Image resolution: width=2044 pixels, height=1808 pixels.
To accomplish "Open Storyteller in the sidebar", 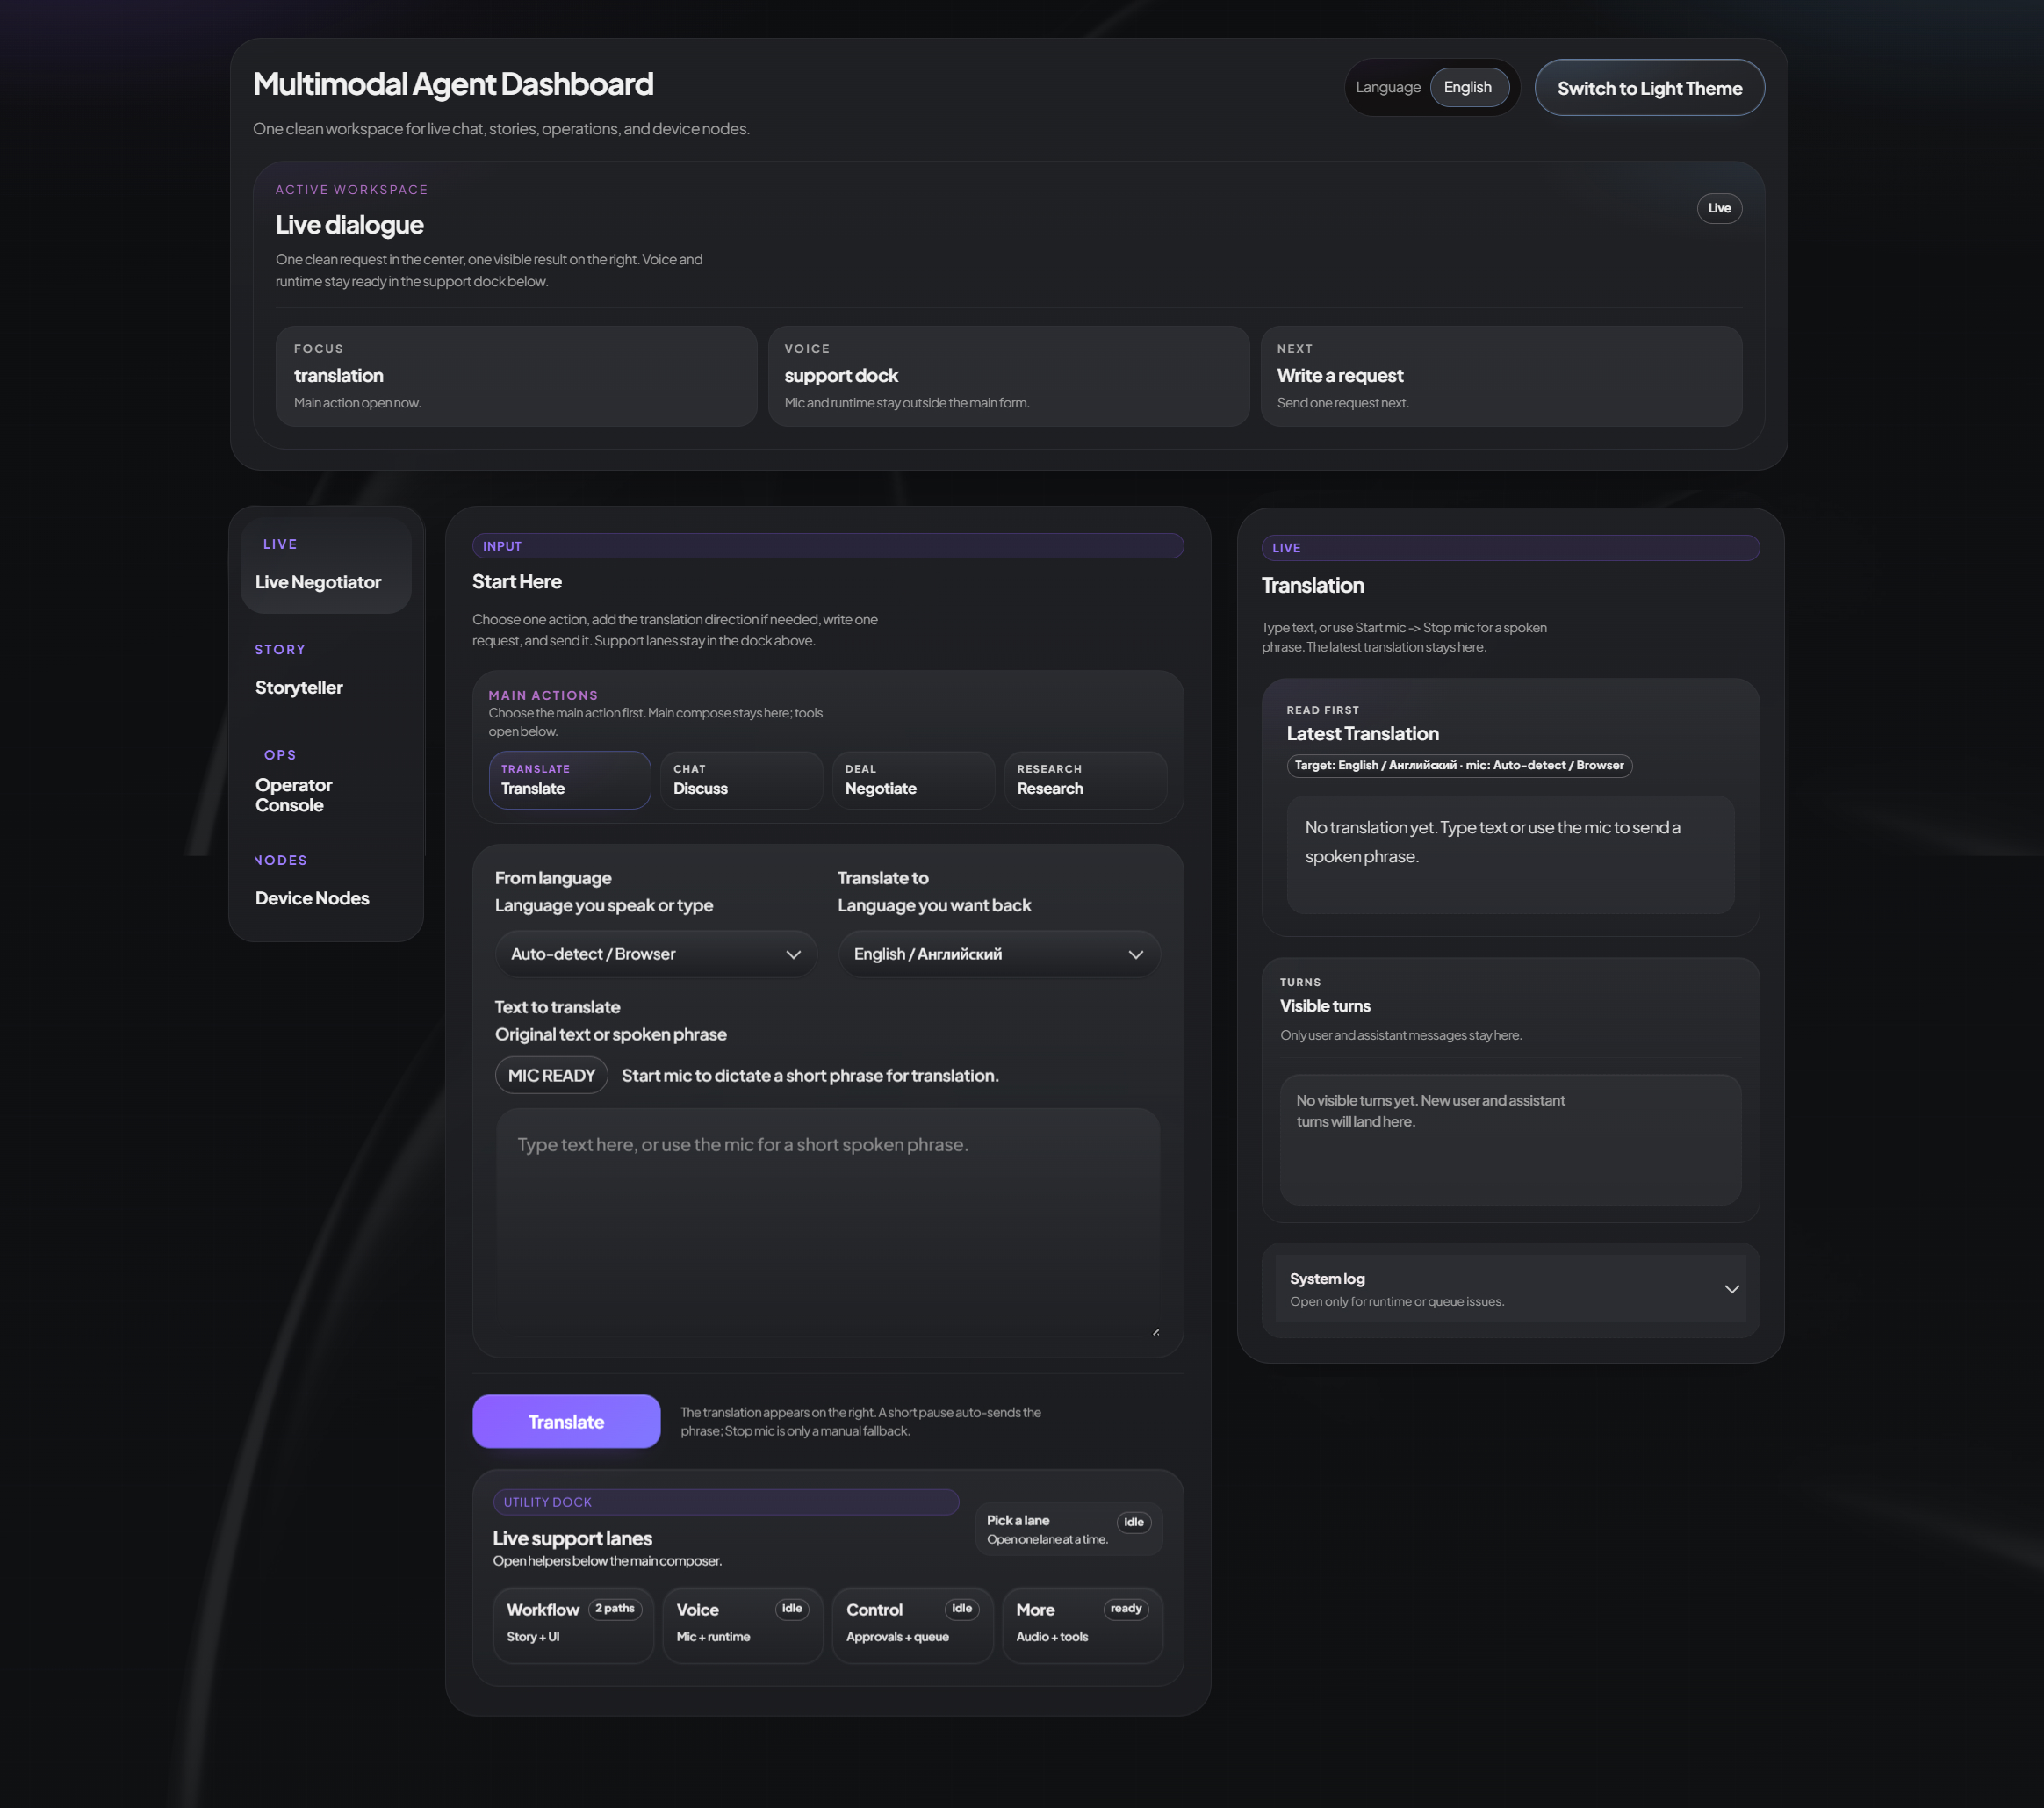I will (x=299, y=687).
